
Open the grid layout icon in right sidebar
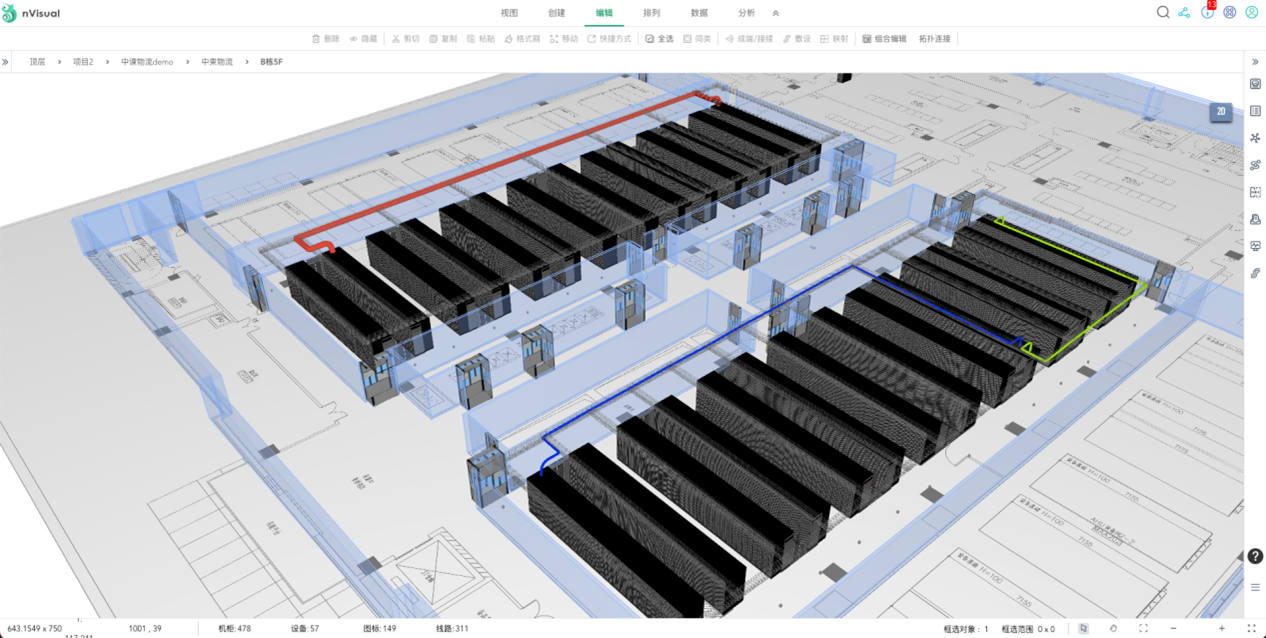[x=1256, y=192]
